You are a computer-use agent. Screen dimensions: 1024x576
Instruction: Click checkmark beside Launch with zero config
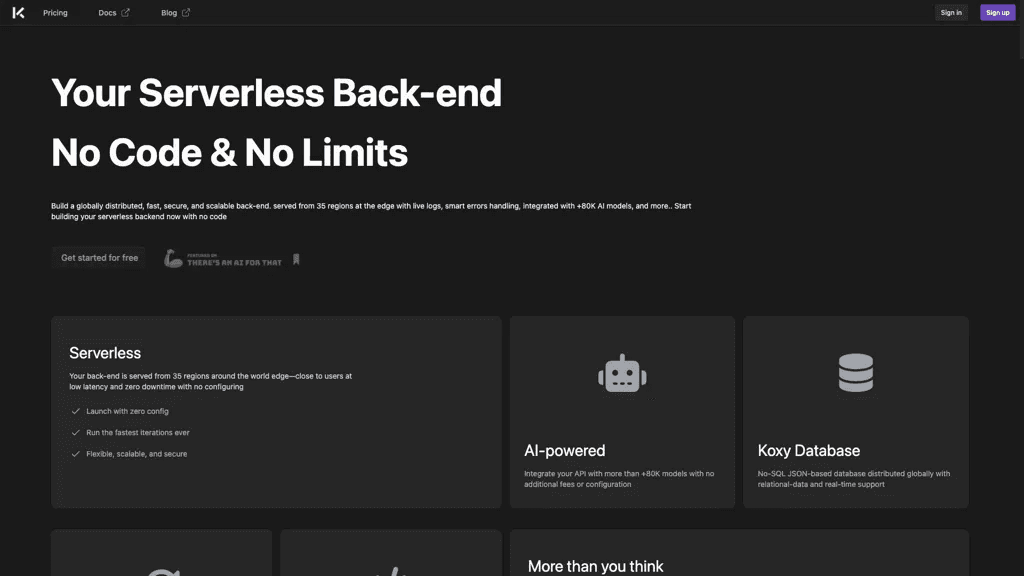tap(76, 411)
